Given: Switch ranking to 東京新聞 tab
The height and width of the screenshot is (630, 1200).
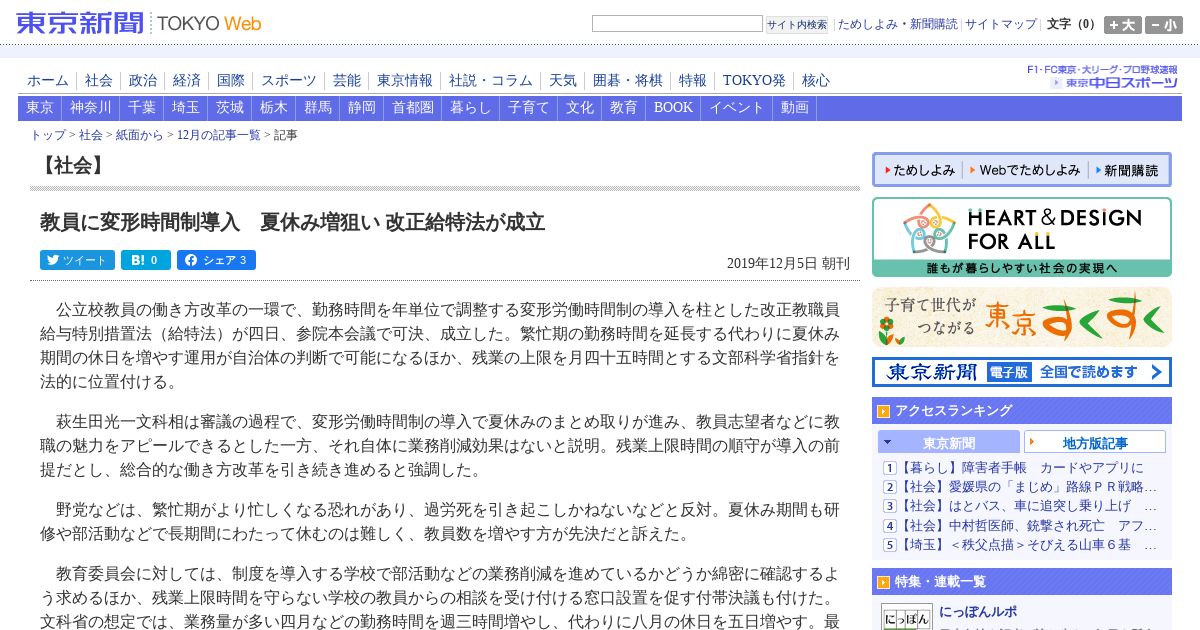Looking at the screenshot, I should coord(949,442).
